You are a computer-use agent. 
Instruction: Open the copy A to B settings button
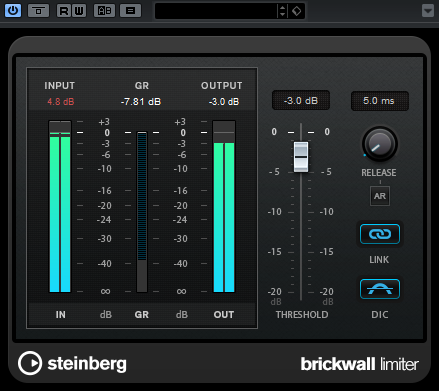coord(130,11)
